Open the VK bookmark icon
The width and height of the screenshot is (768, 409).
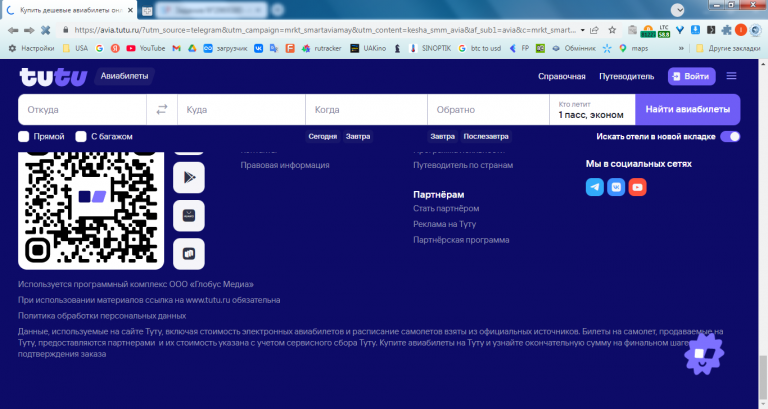coord(258,48)
